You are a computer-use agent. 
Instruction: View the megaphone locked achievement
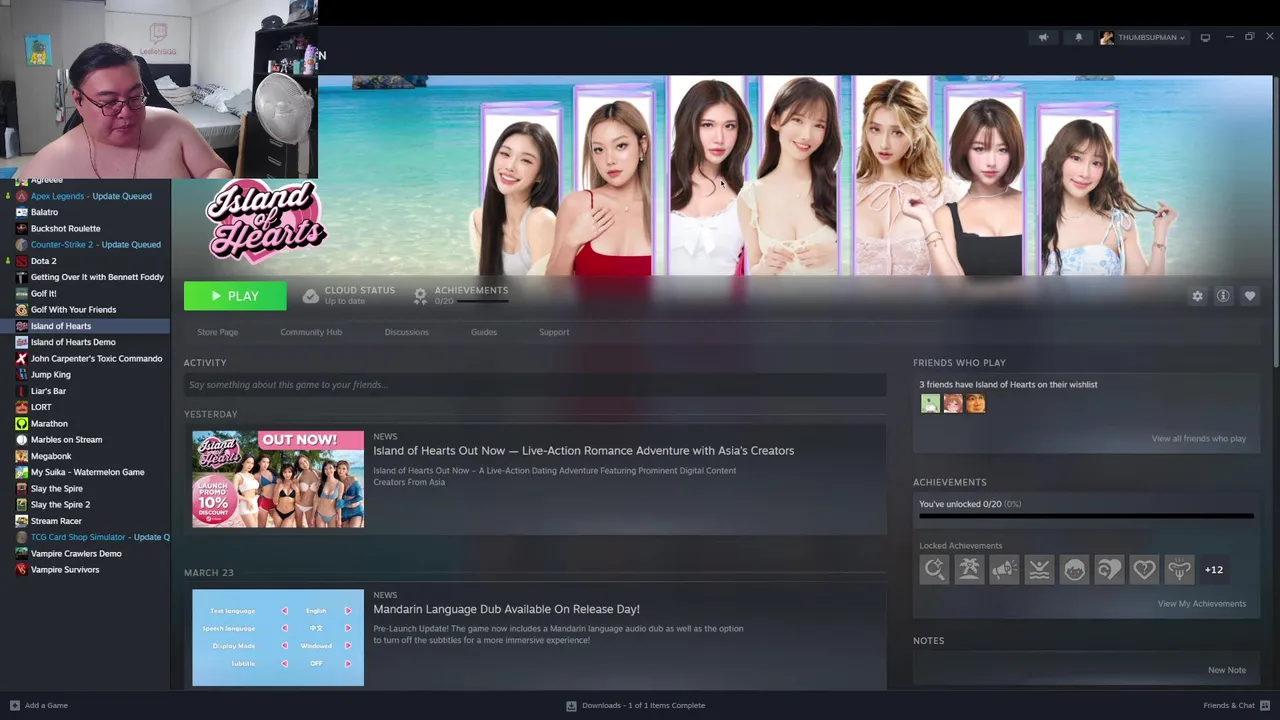pos(1004,570)
